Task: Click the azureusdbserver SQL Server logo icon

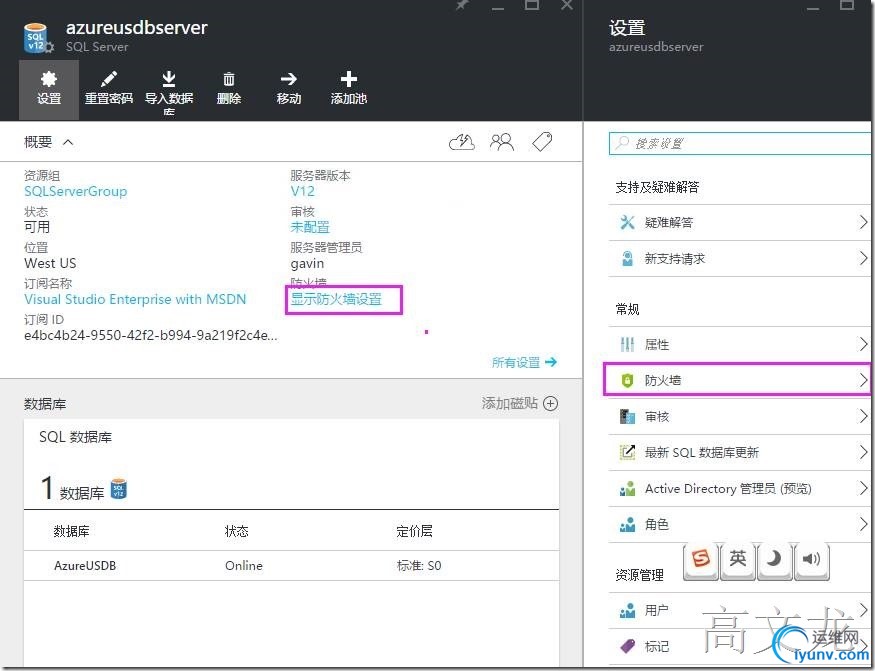Action: pyautogui.click(x=38, y=38)
